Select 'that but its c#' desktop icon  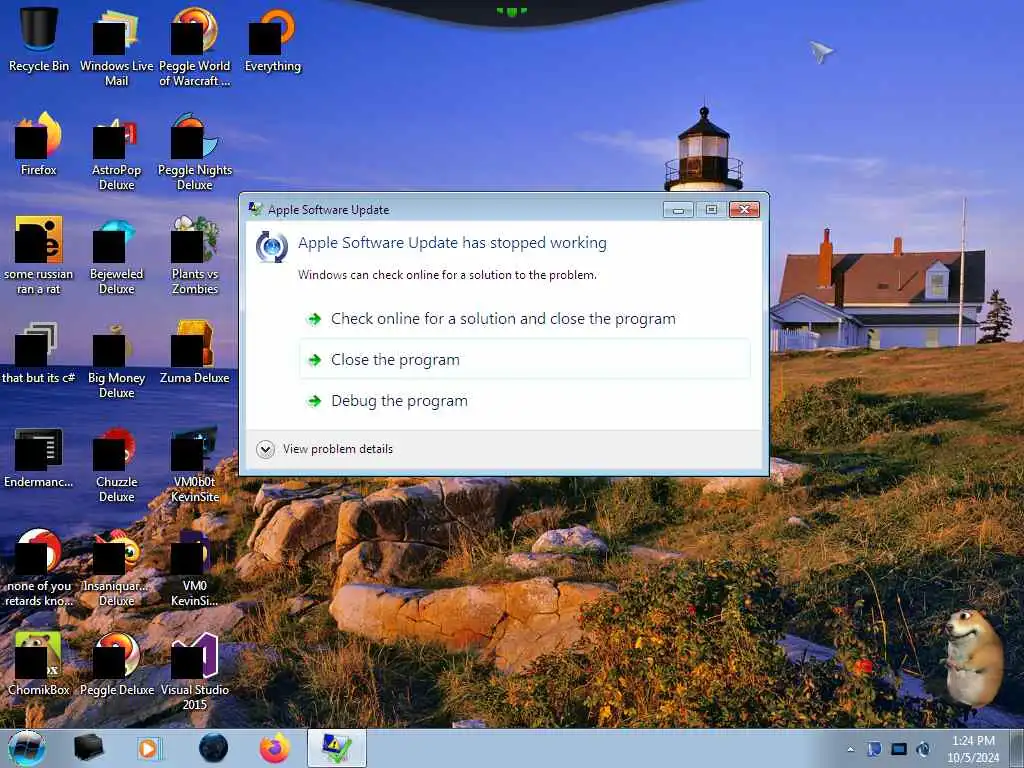(x=39, y=352)
